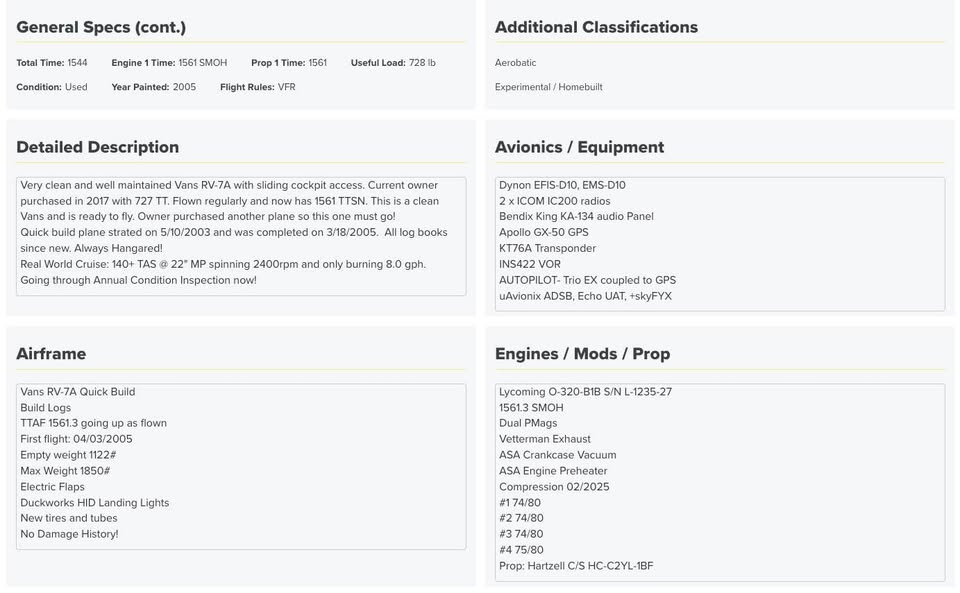The height and width of the screenshot is (593, 960).
Task: Click the 'Vetterman Exhaust' line
Action: point(545,439)
